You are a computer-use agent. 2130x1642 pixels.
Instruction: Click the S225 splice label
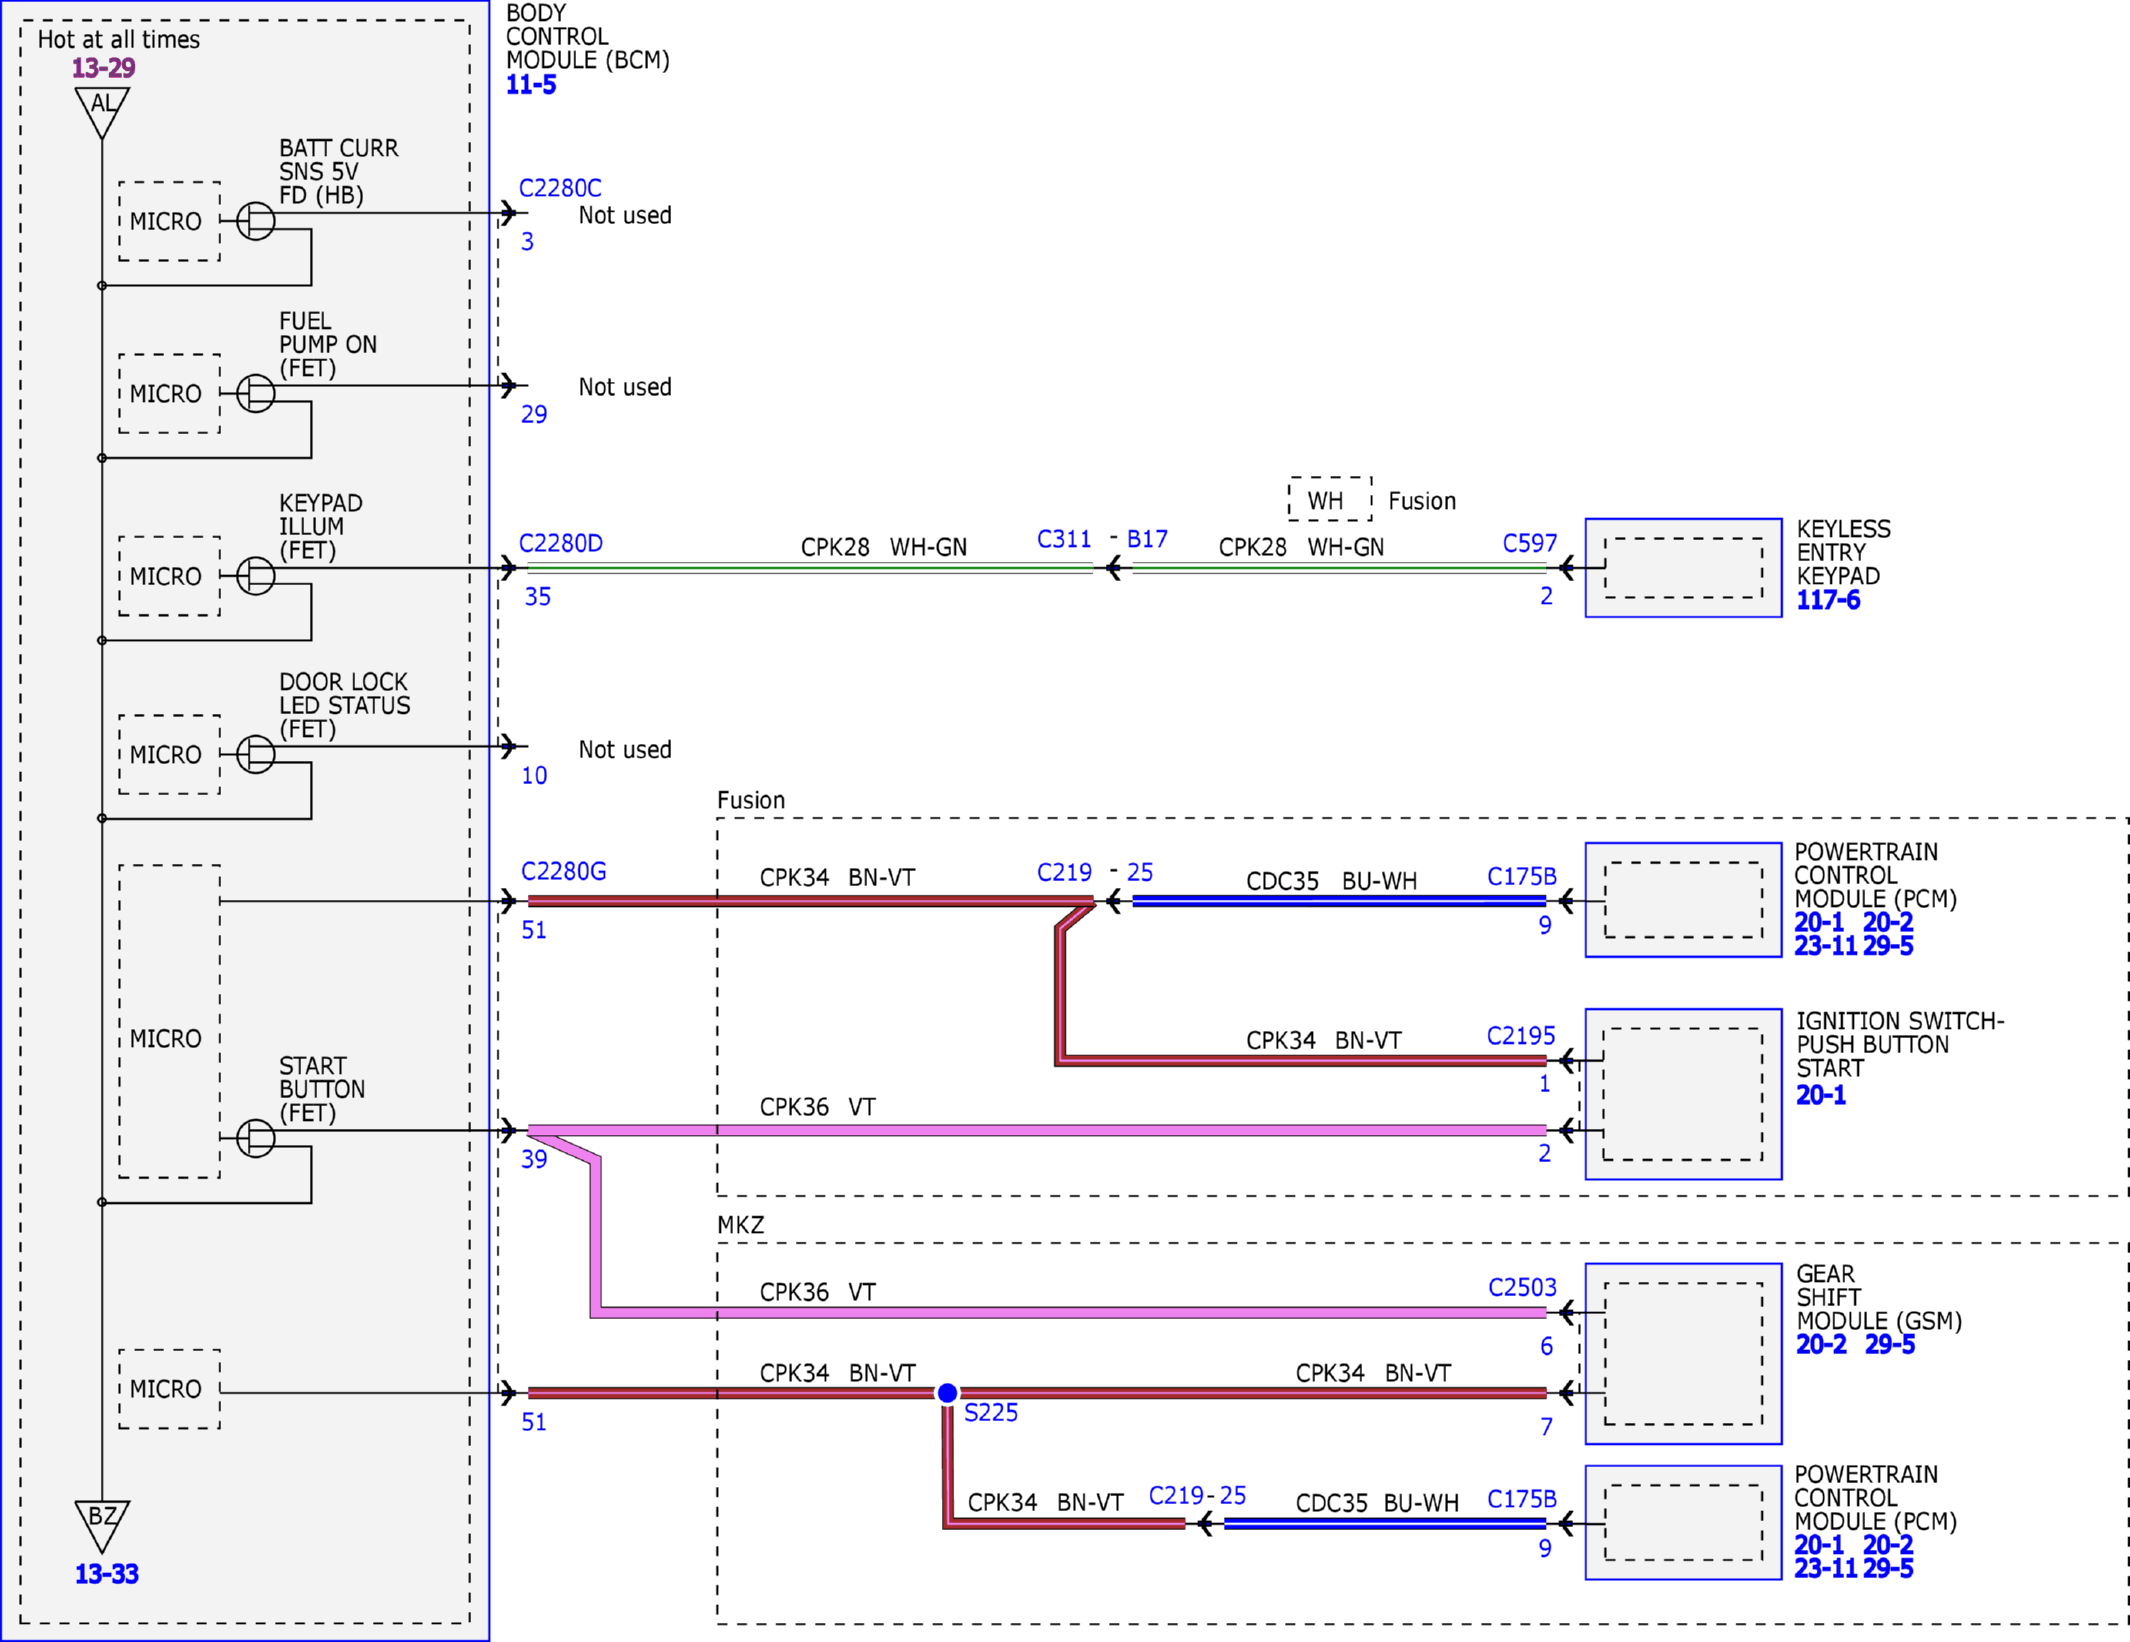990,1413
